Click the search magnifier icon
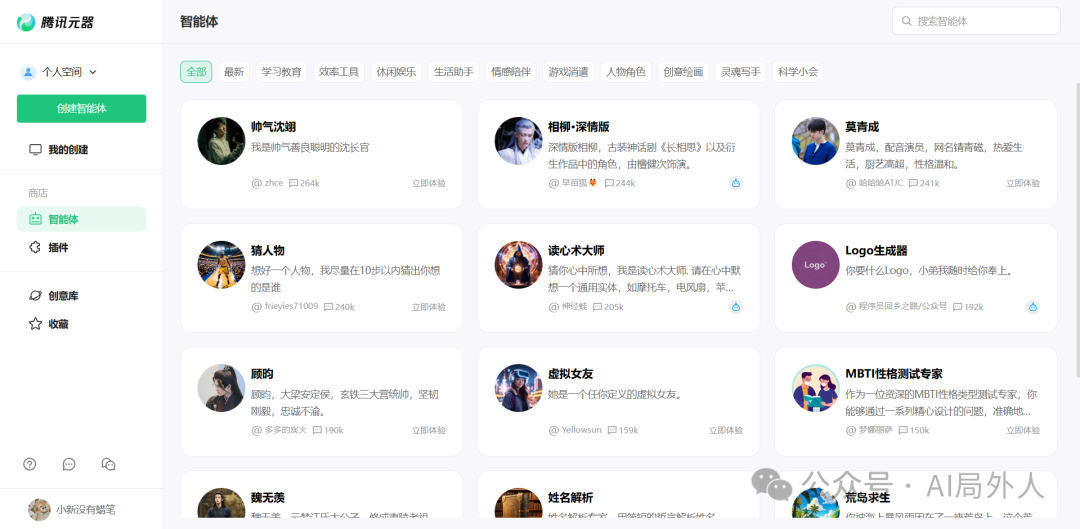1080x529 pixels. (906, 21)
